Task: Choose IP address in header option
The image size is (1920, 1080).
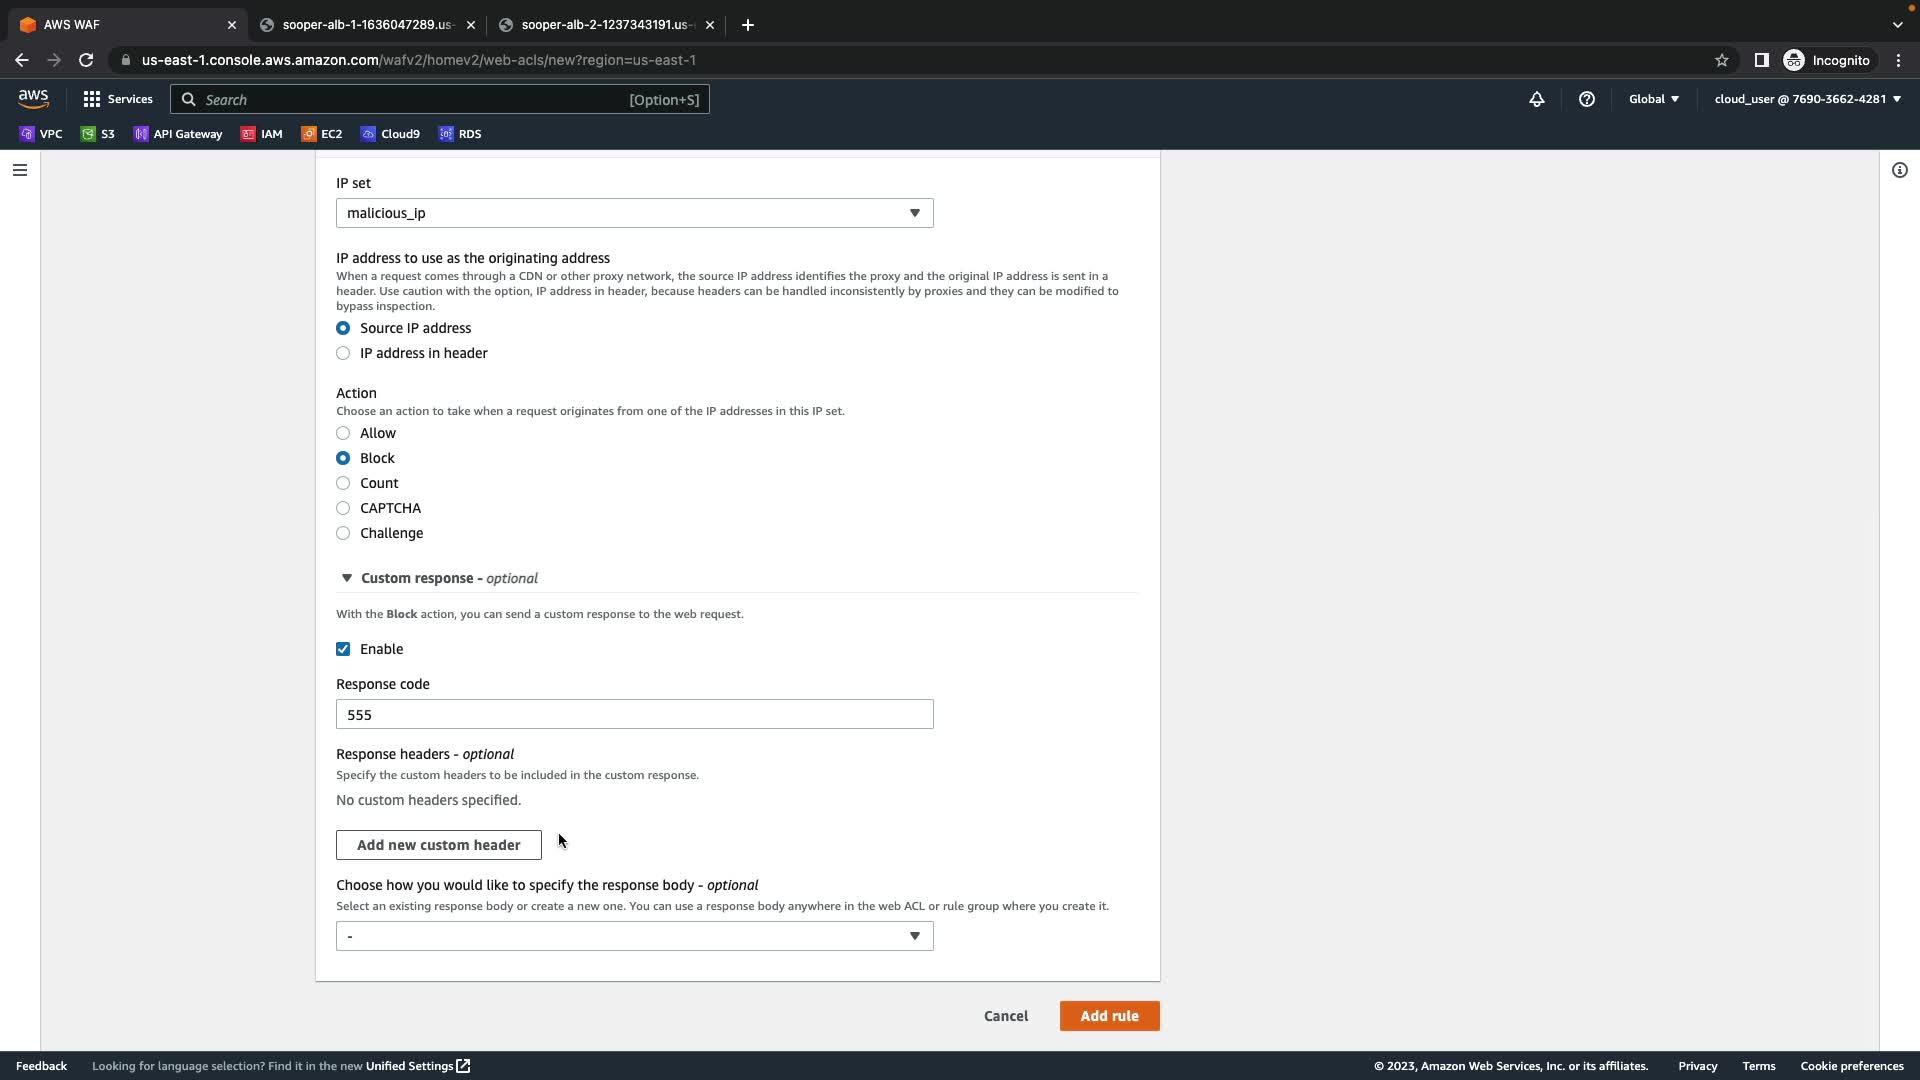Action: click(343, 353)
